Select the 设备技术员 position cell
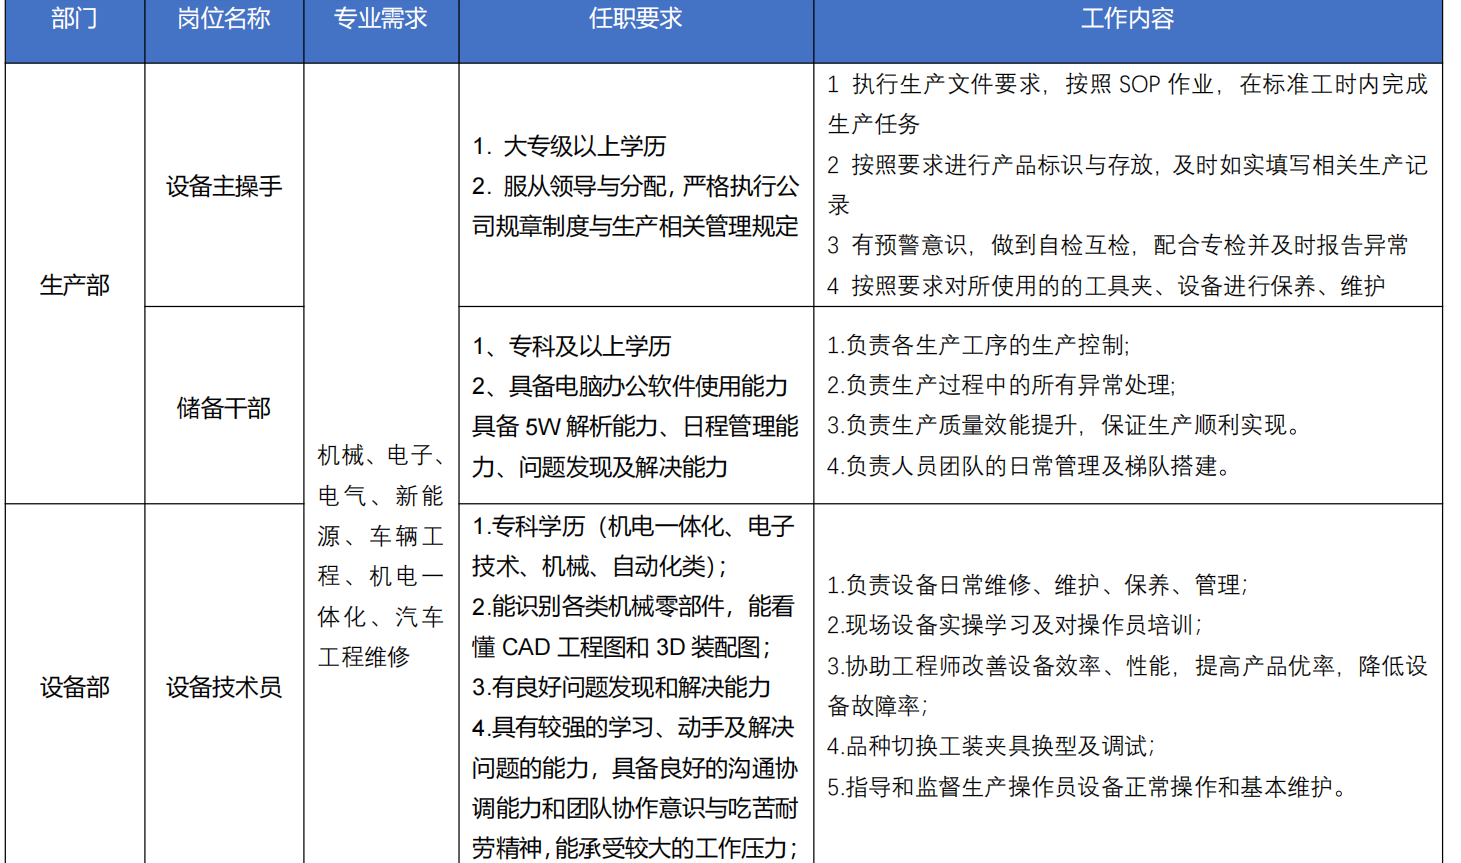 point(224,687)
